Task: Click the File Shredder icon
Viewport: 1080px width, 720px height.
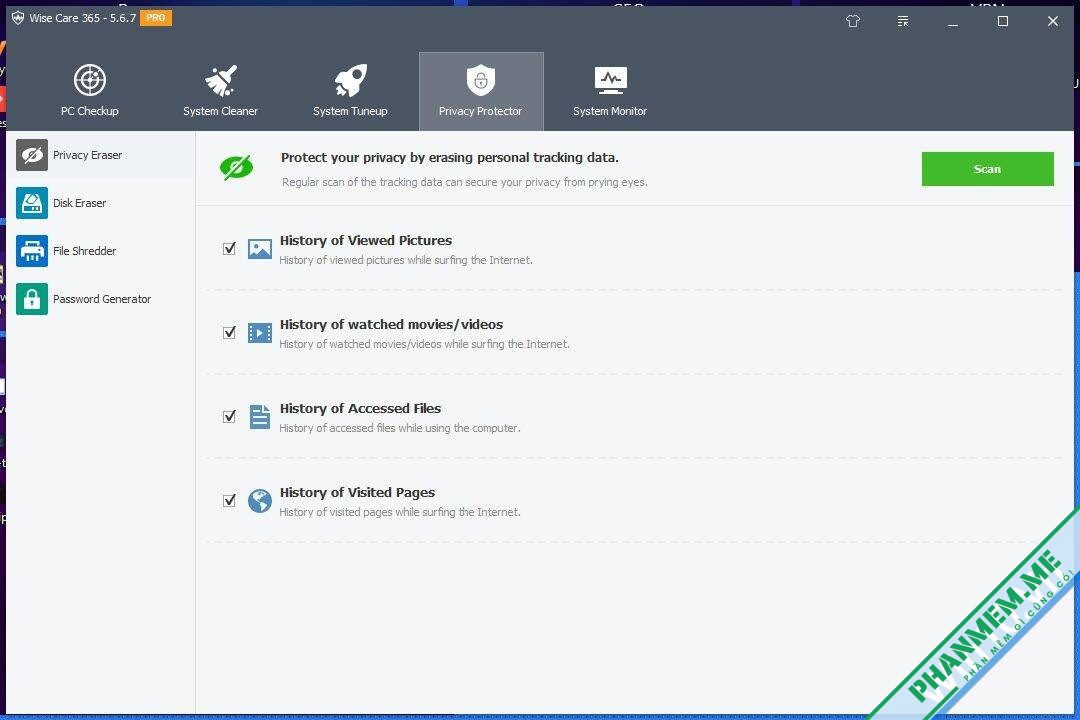Action: pos(32,251)
